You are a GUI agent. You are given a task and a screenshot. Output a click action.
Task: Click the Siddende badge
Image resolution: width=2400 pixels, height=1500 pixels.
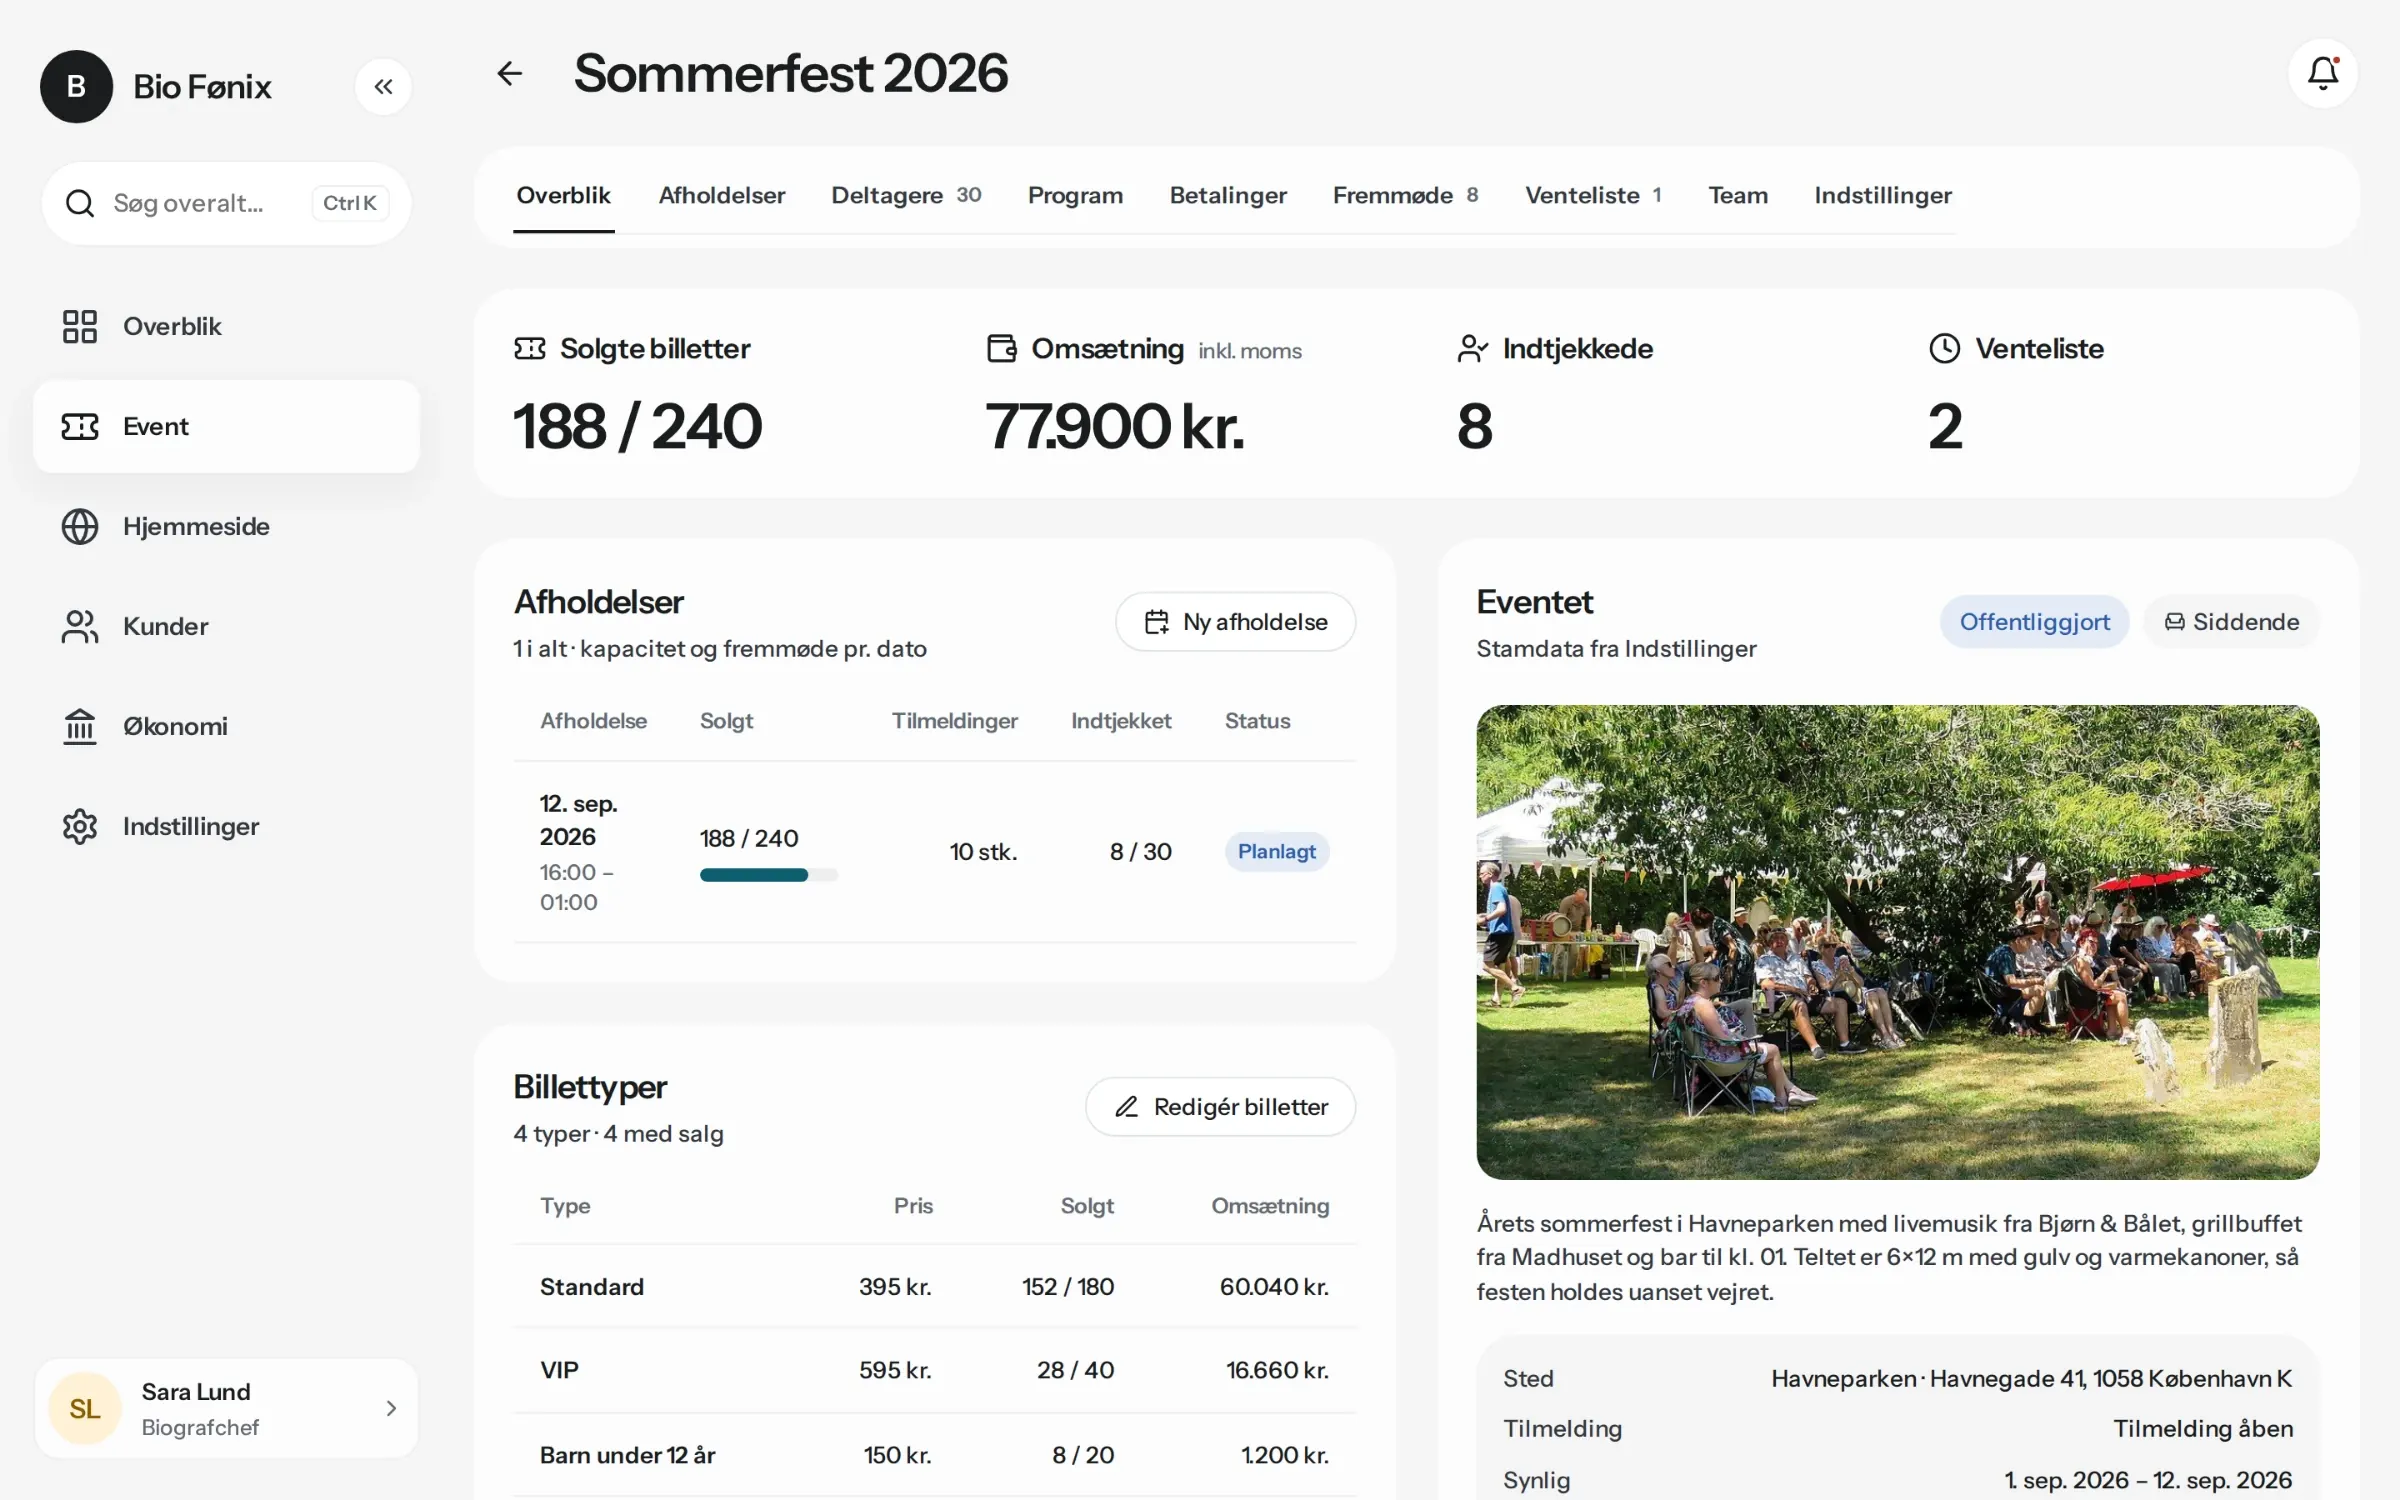2232,622
